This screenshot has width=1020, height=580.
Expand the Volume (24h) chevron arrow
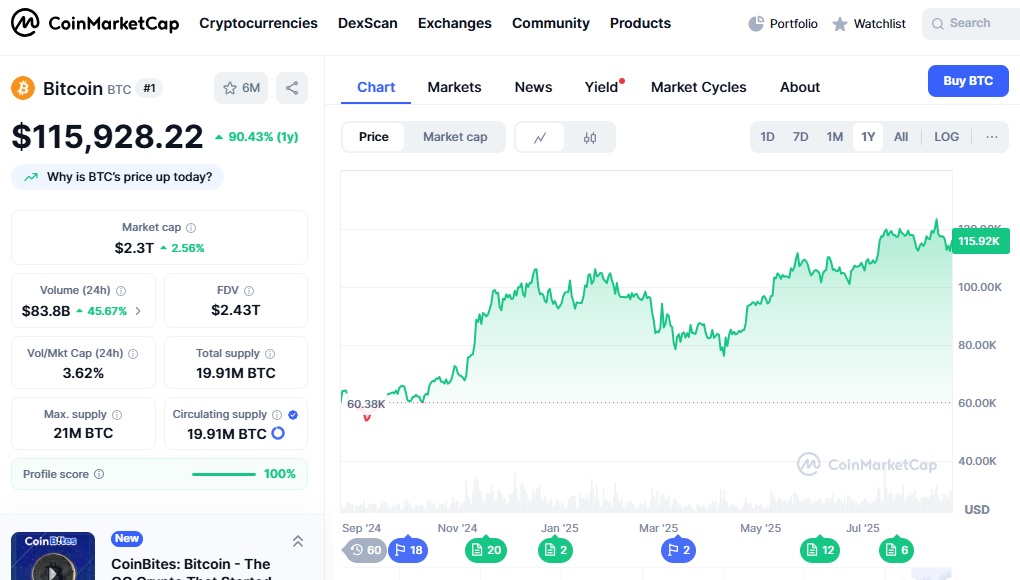138,311
